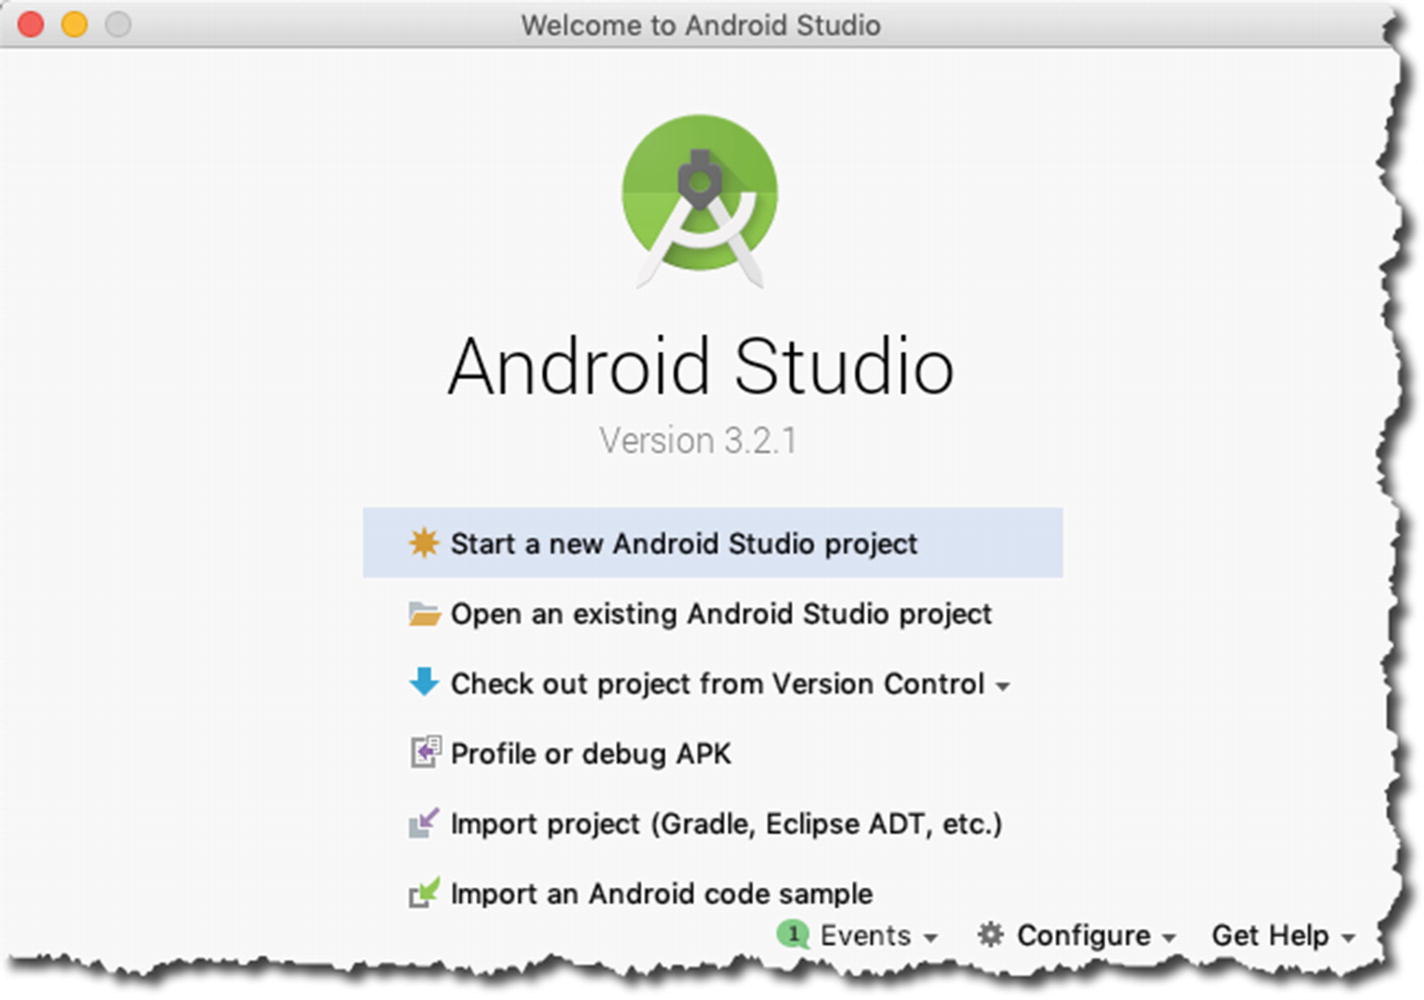Select 'Check out project from Version Control' label
Screen dimensions: 1424x1000
tap(717, 683)
